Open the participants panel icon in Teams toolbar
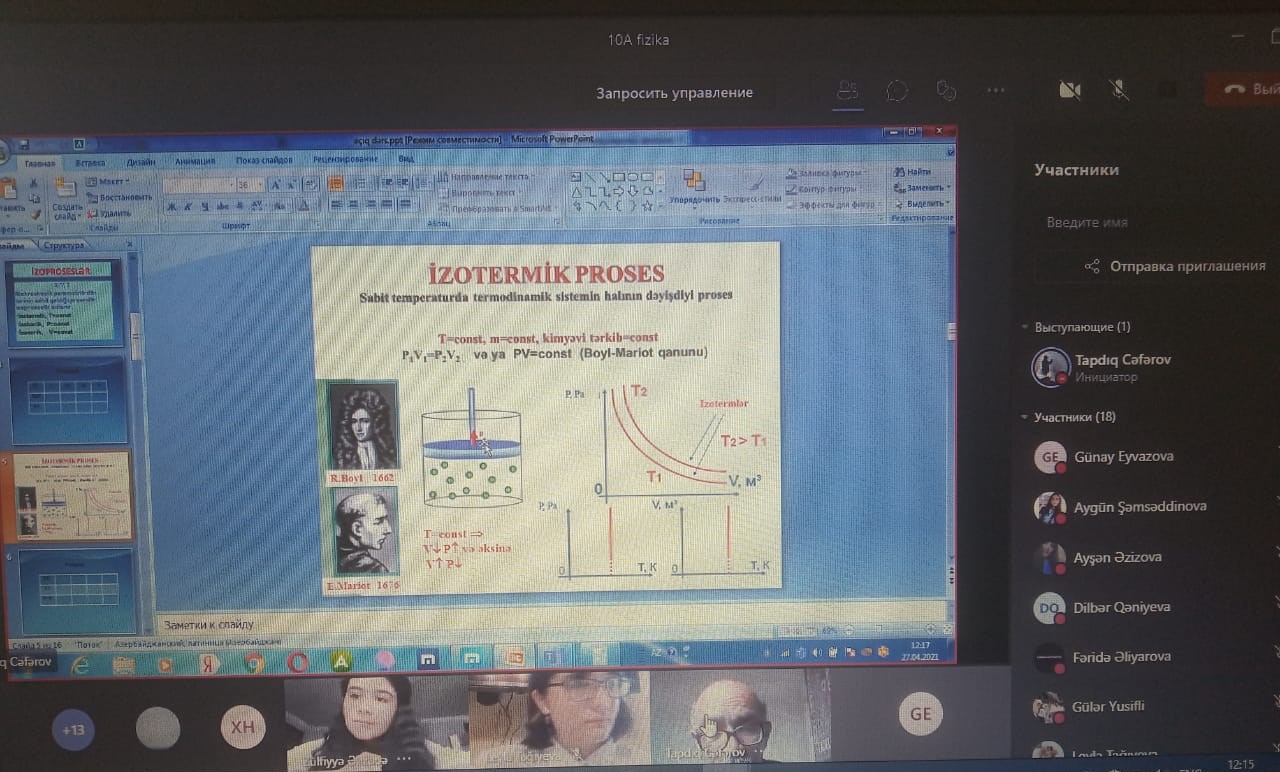This screenshot has width=1280, height=772. (847, 91)
